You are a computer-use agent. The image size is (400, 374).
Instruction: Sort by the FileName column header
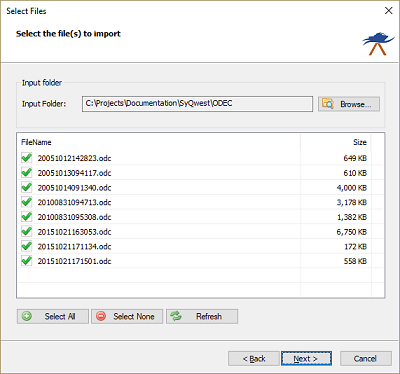click(159, 142)
